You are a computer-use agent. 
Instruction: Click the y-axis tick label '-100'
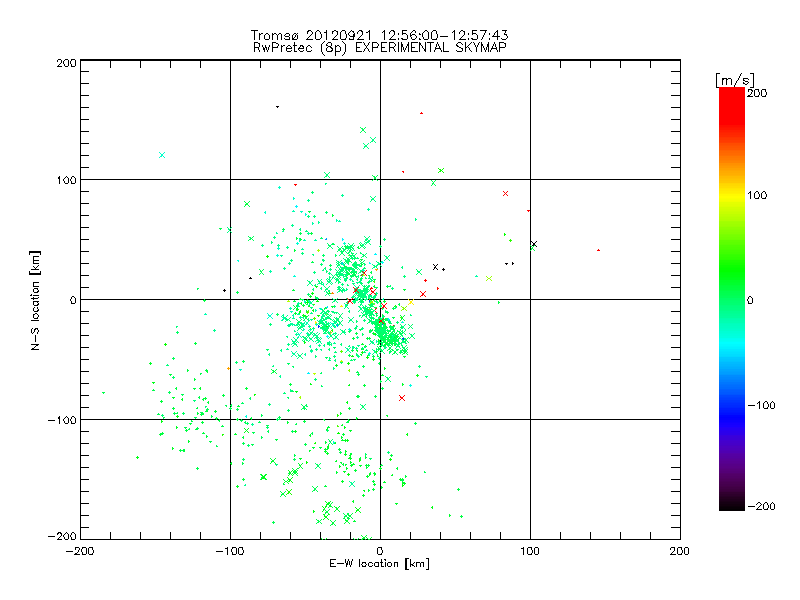[62, 420]
